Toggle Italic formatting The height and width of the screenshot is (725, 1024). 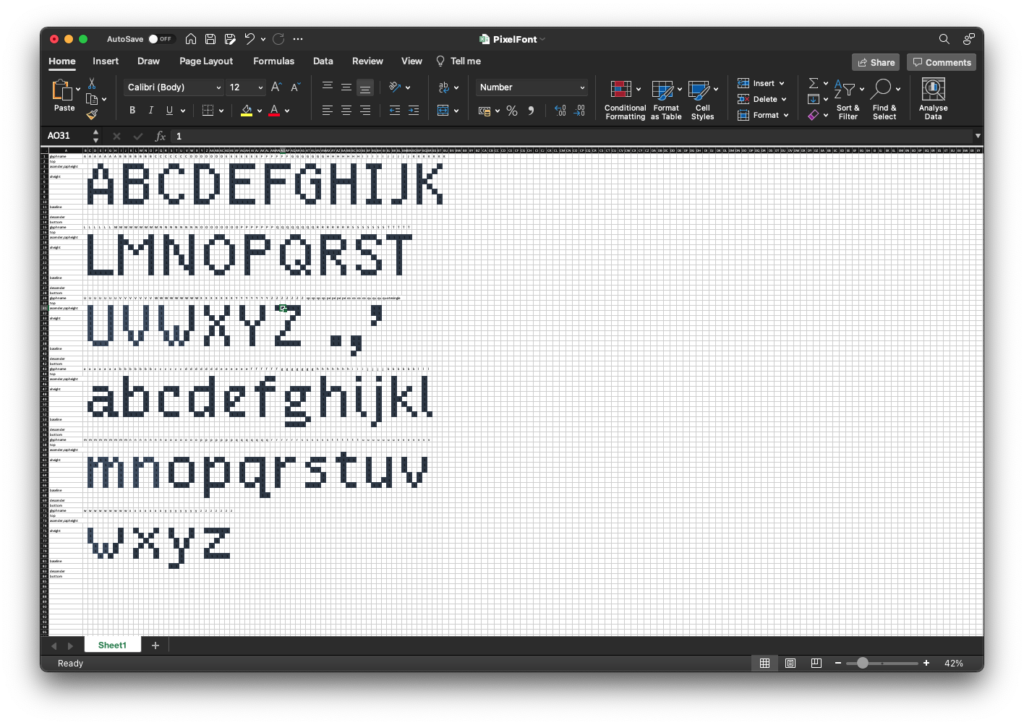(151, 111)
